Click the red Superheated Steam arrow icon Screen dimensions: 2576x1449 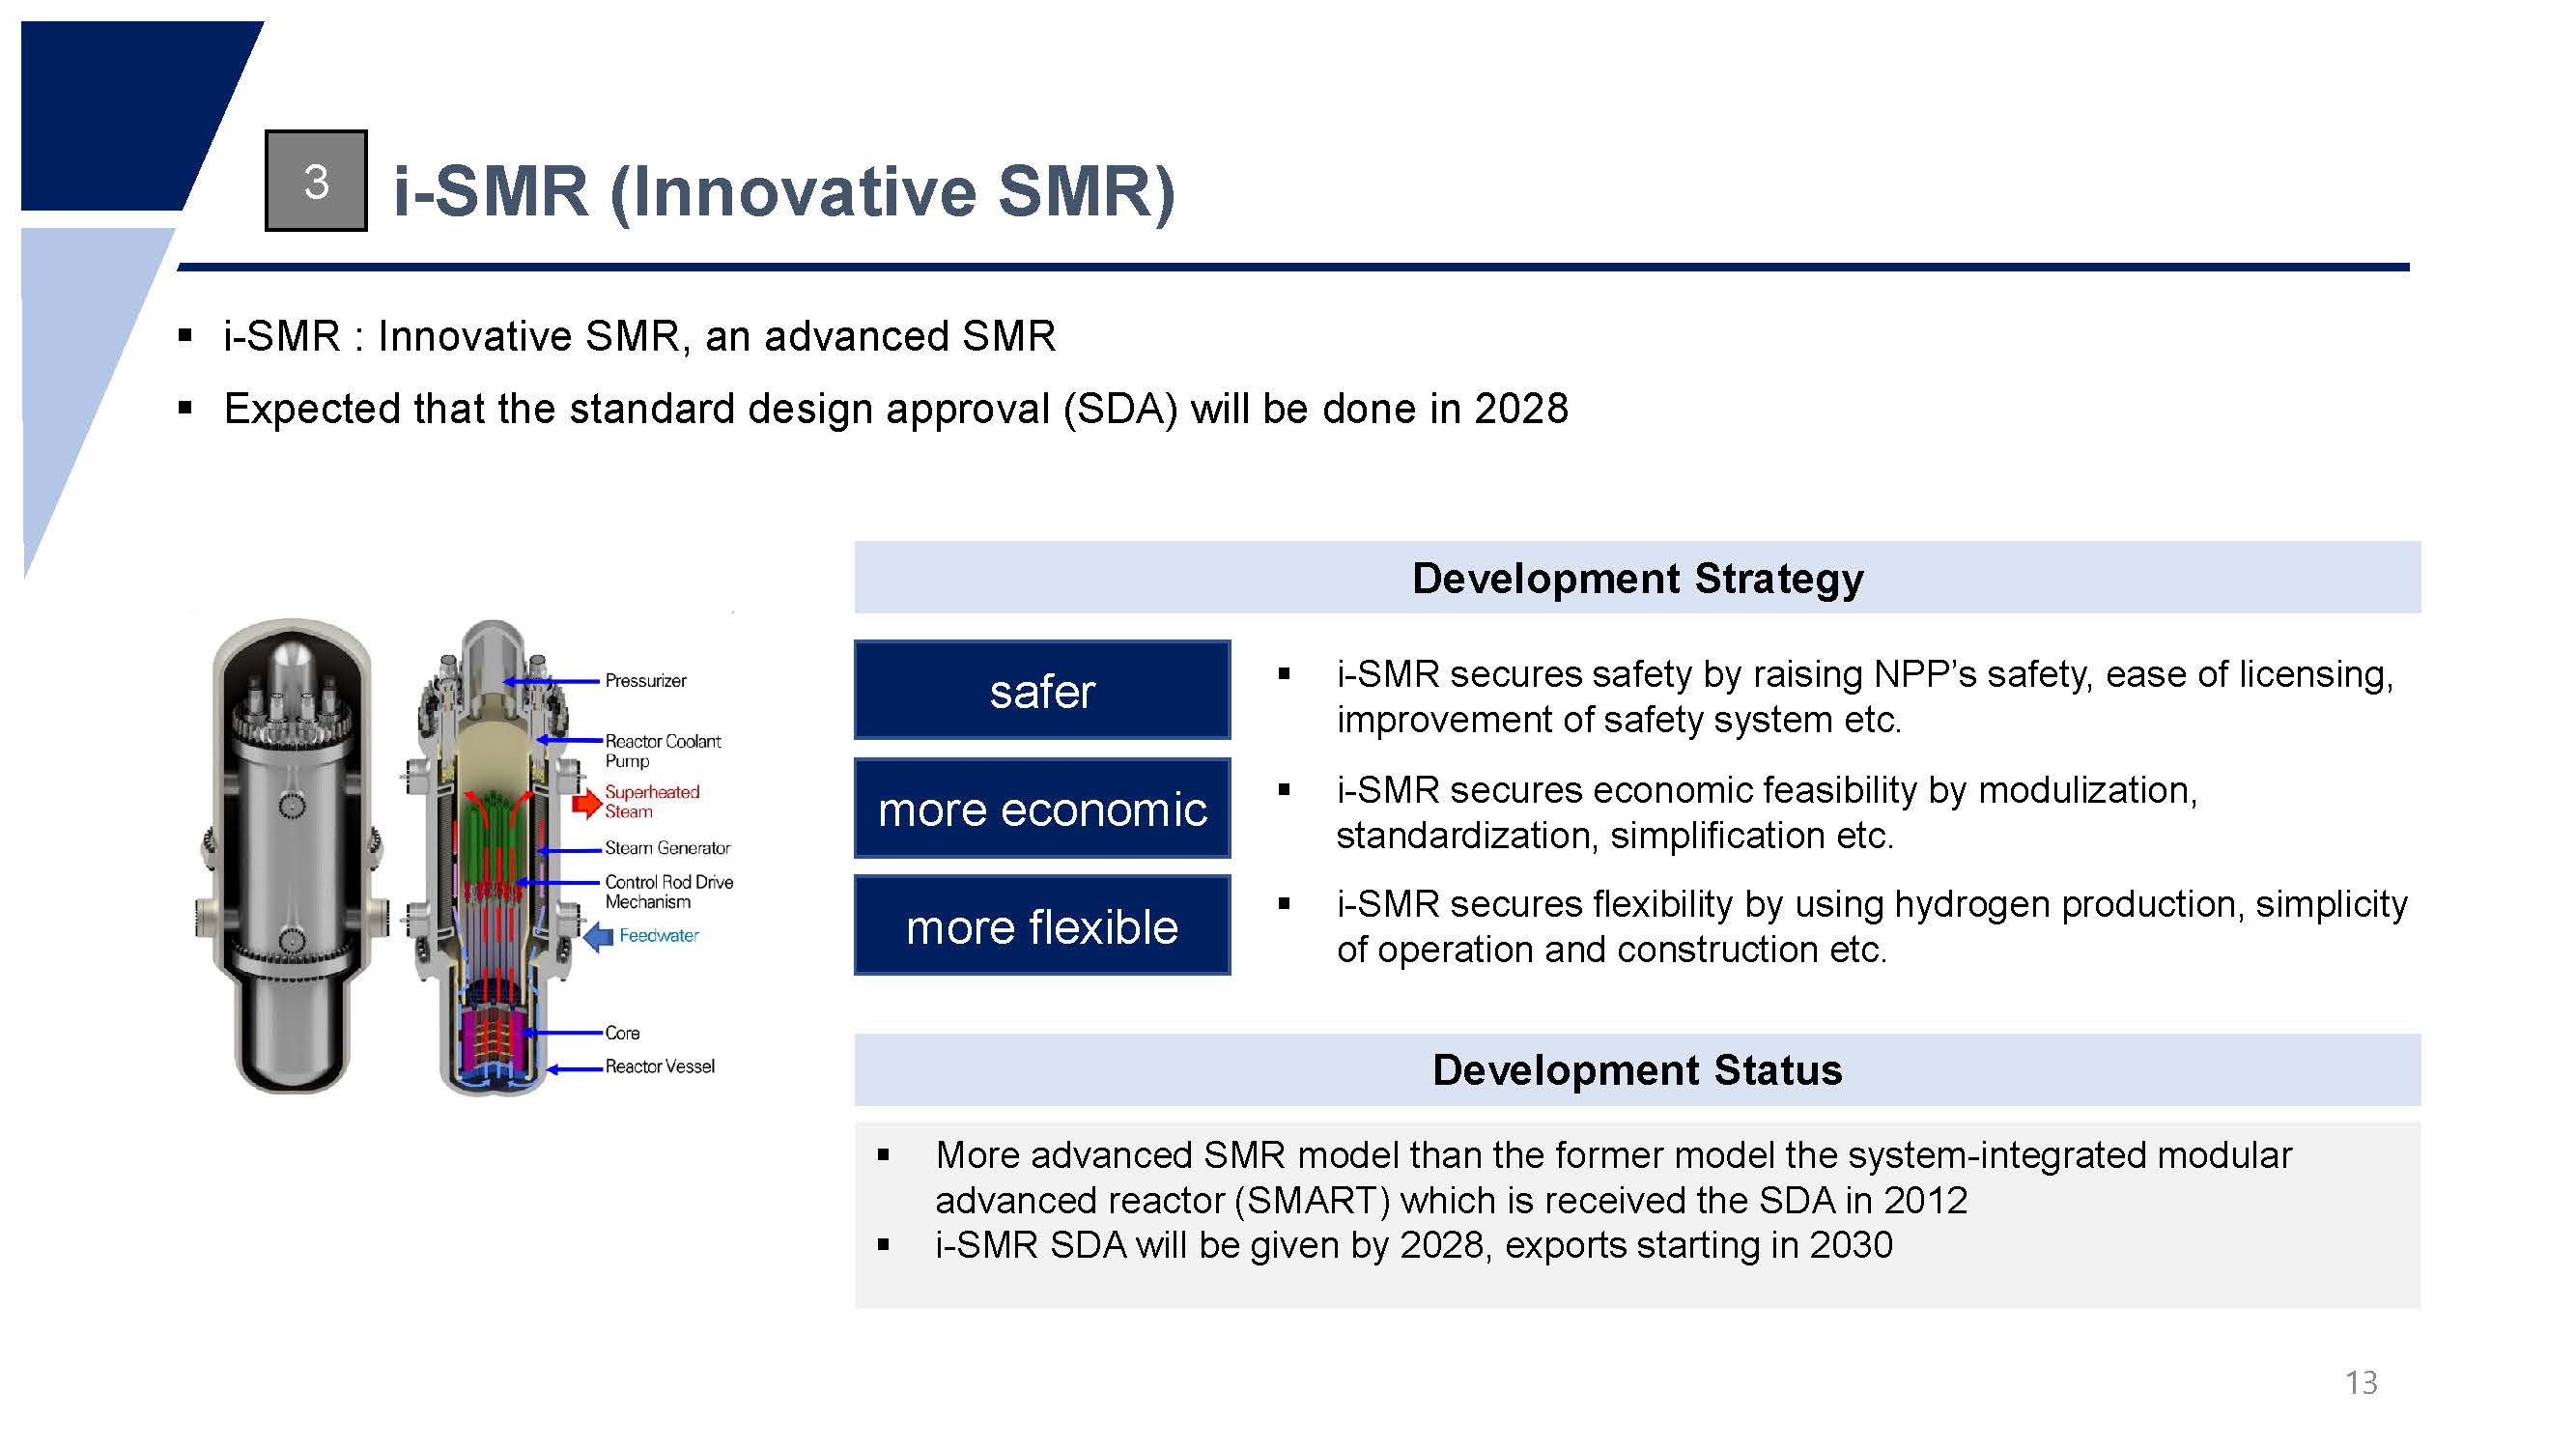click(x=586, y=804)
